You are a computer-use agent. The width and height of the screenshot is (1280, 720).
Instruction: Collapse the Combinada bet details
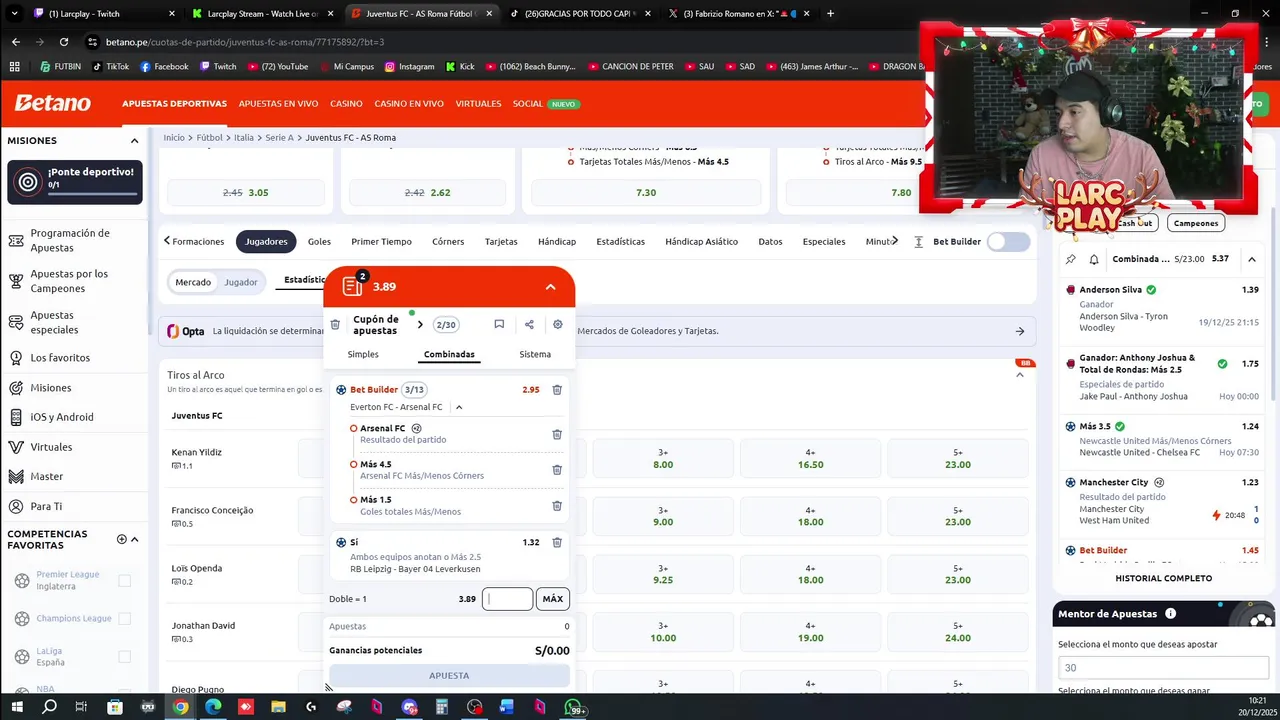pyautogui.click(x=1252, y=259)
